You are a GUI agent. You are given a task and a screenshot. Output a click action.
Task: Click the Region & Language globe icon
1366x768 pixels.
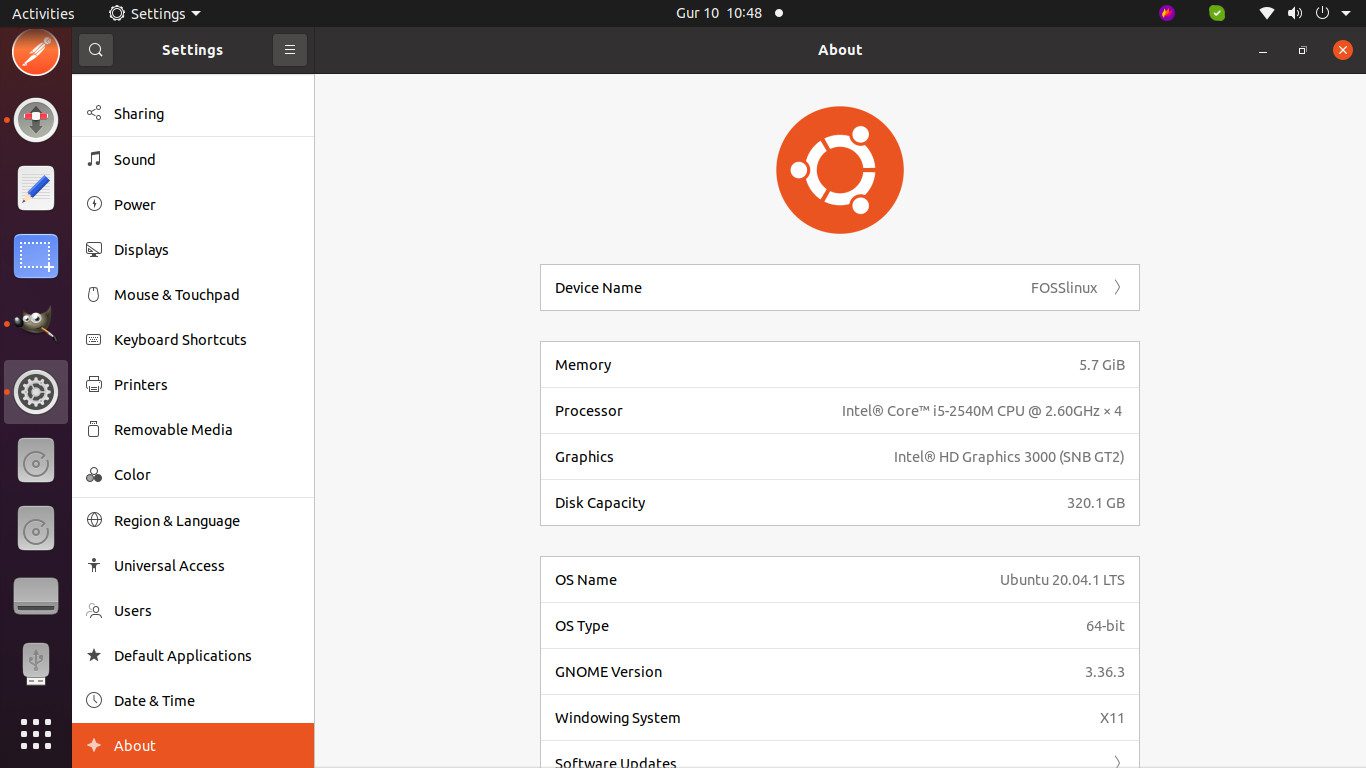tap(94, 520)
